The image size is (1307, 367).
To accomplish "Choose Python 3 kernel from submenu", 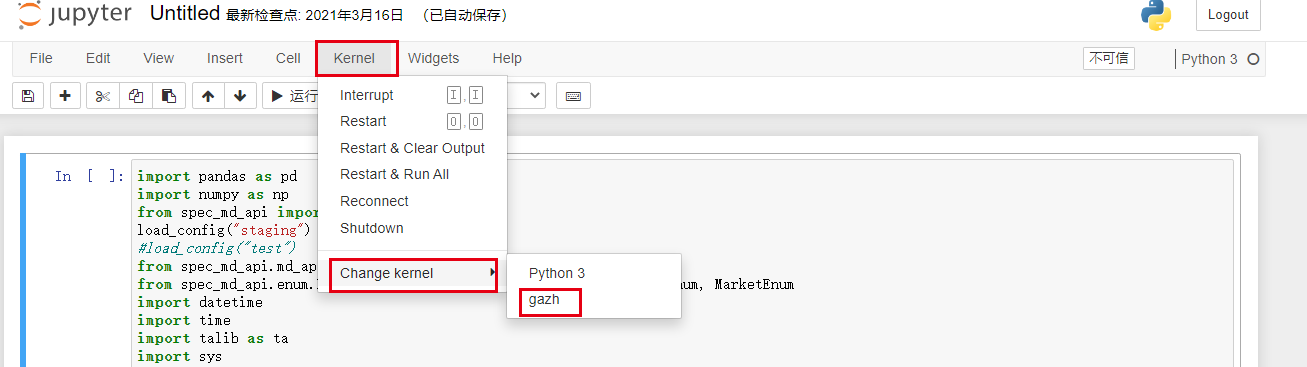I will click(557, 273).
